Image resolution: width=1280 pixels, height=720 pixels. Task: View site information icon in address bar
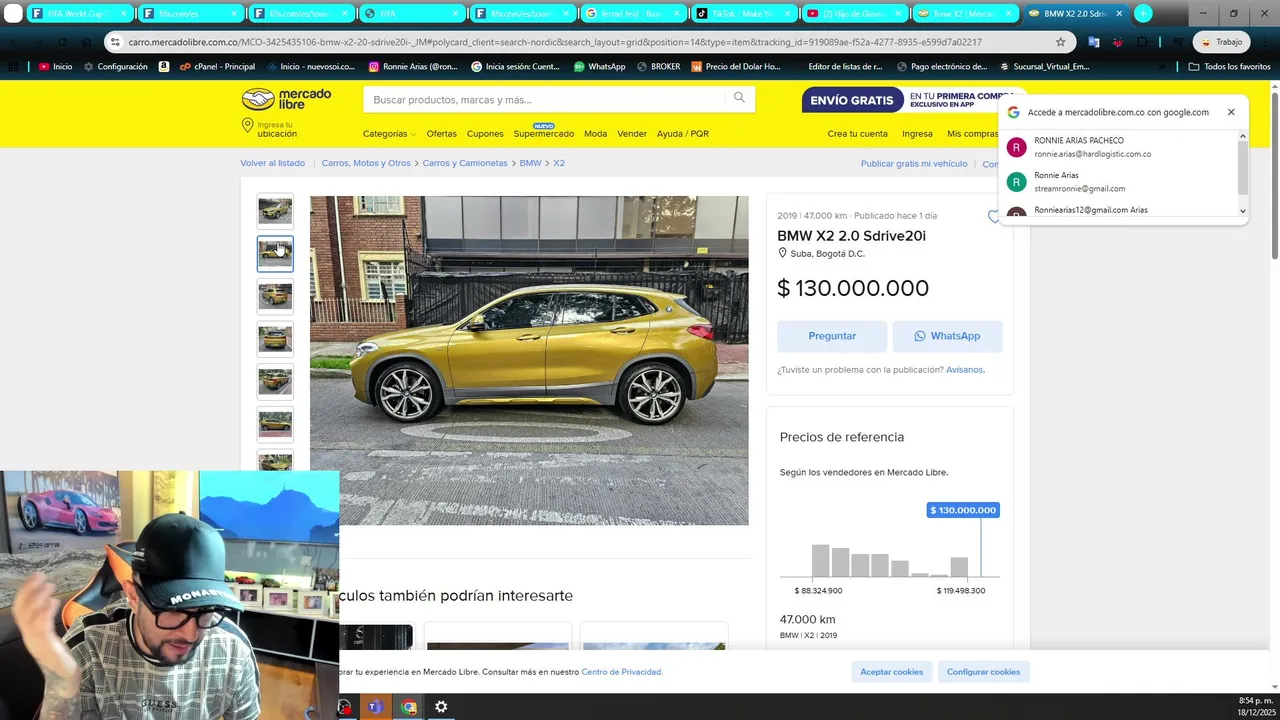tap(115, 42)
